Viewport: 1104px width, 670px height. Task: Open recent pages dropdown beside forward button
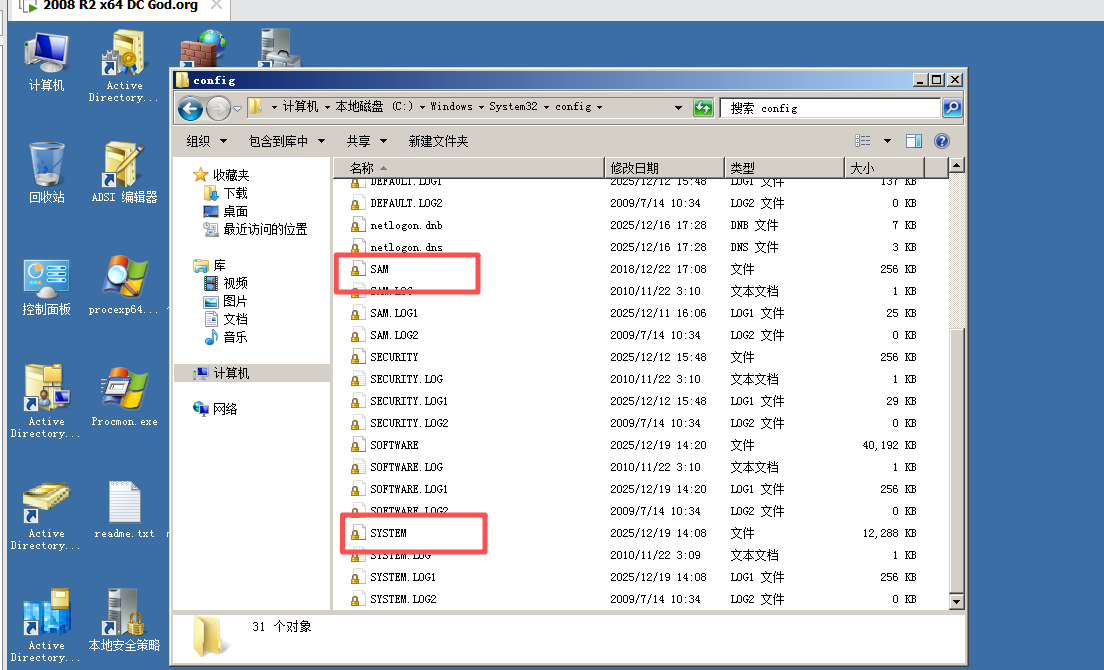coord(237,108)
